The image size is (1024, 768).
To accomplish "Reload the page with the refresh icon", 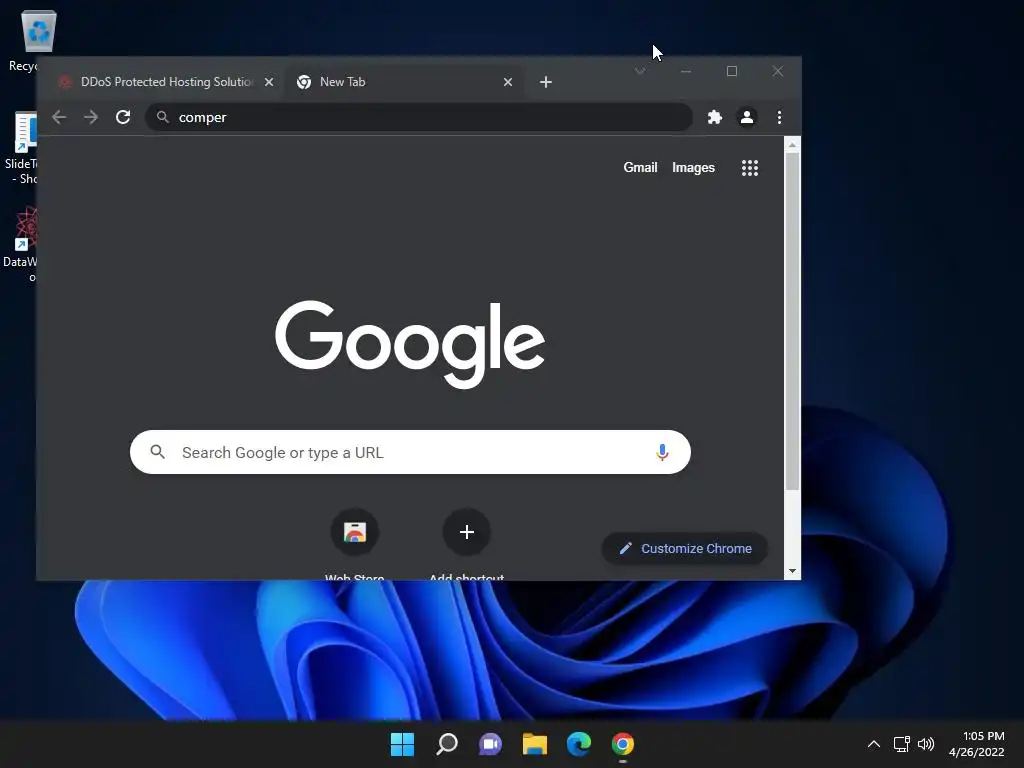I will [x=123, y=118].
